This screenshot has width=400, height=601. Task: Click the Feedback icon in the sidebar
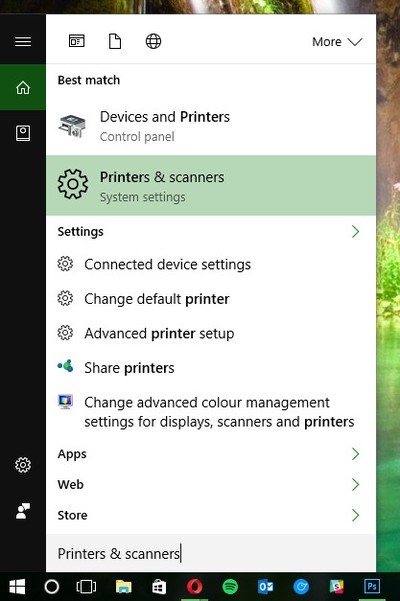coord(23,511)
